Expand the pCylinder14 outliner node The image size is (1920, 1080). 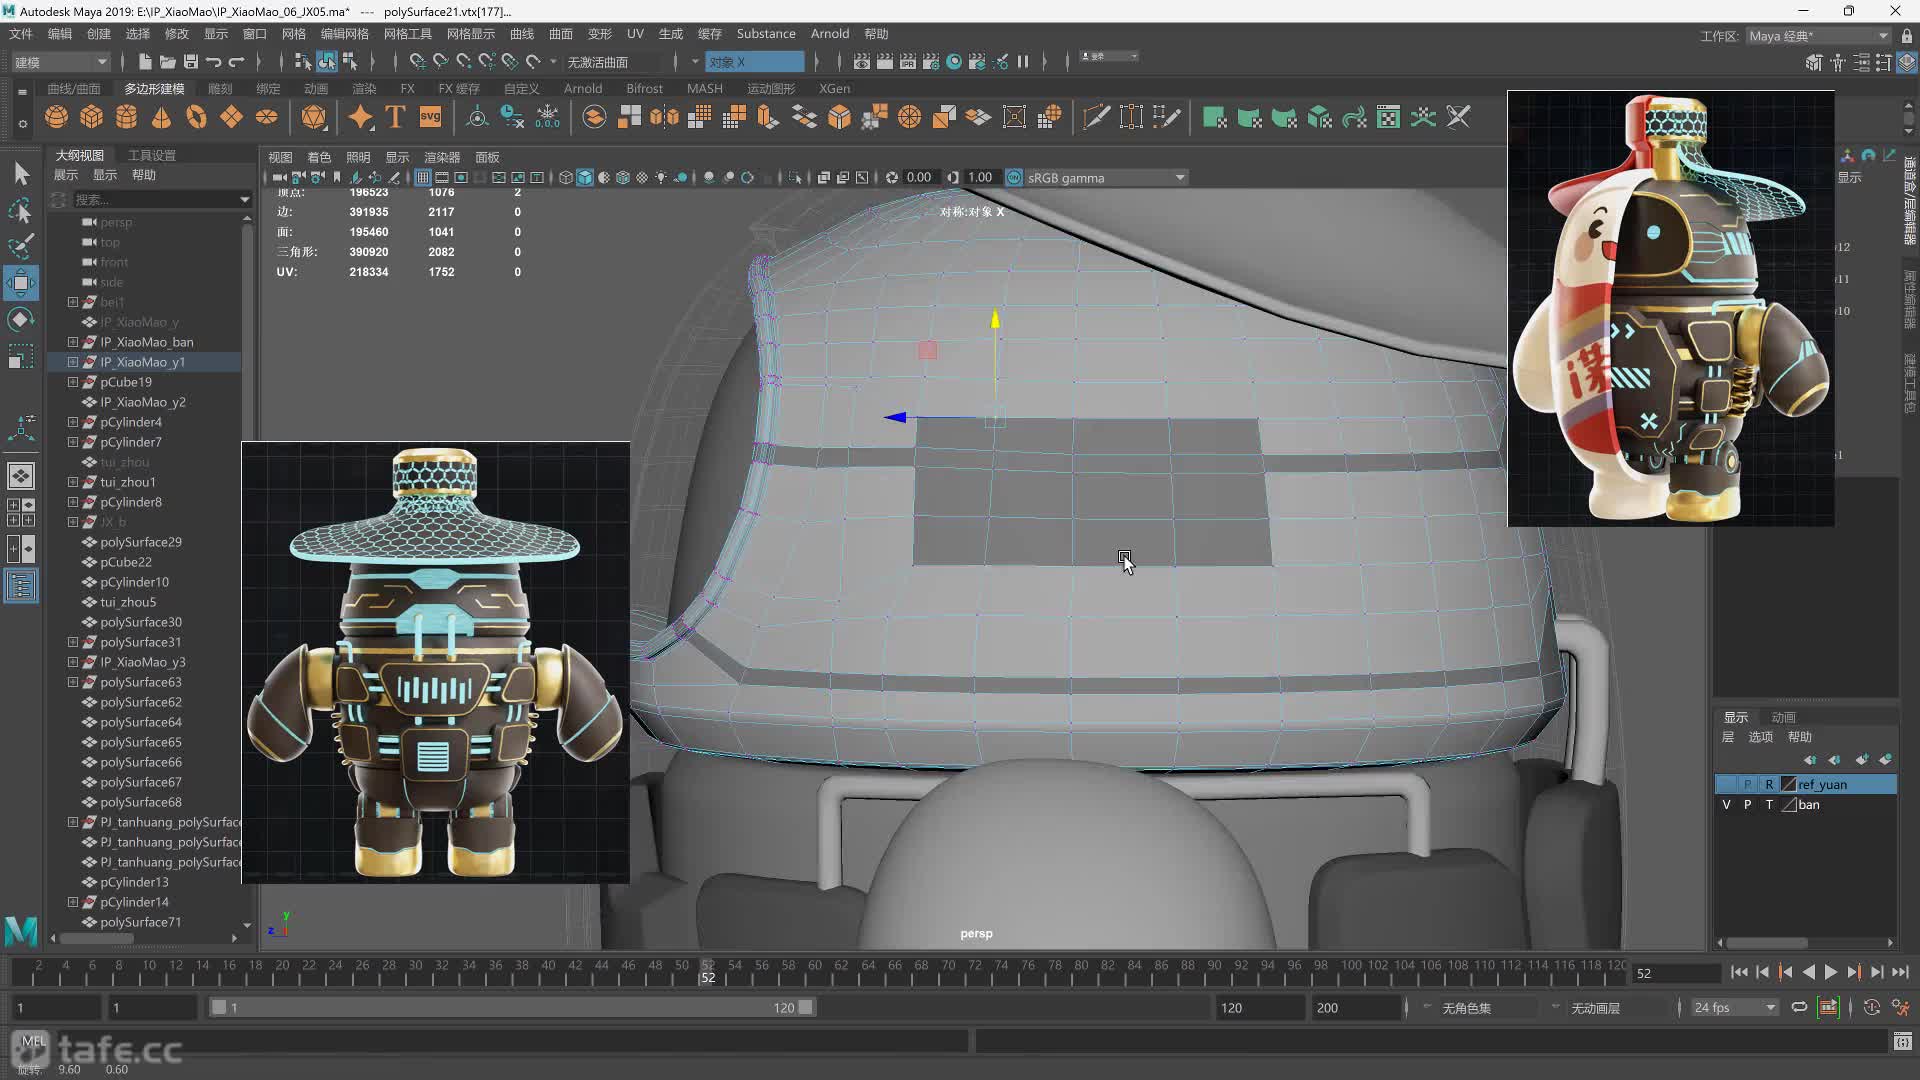[x=73, y=902]
